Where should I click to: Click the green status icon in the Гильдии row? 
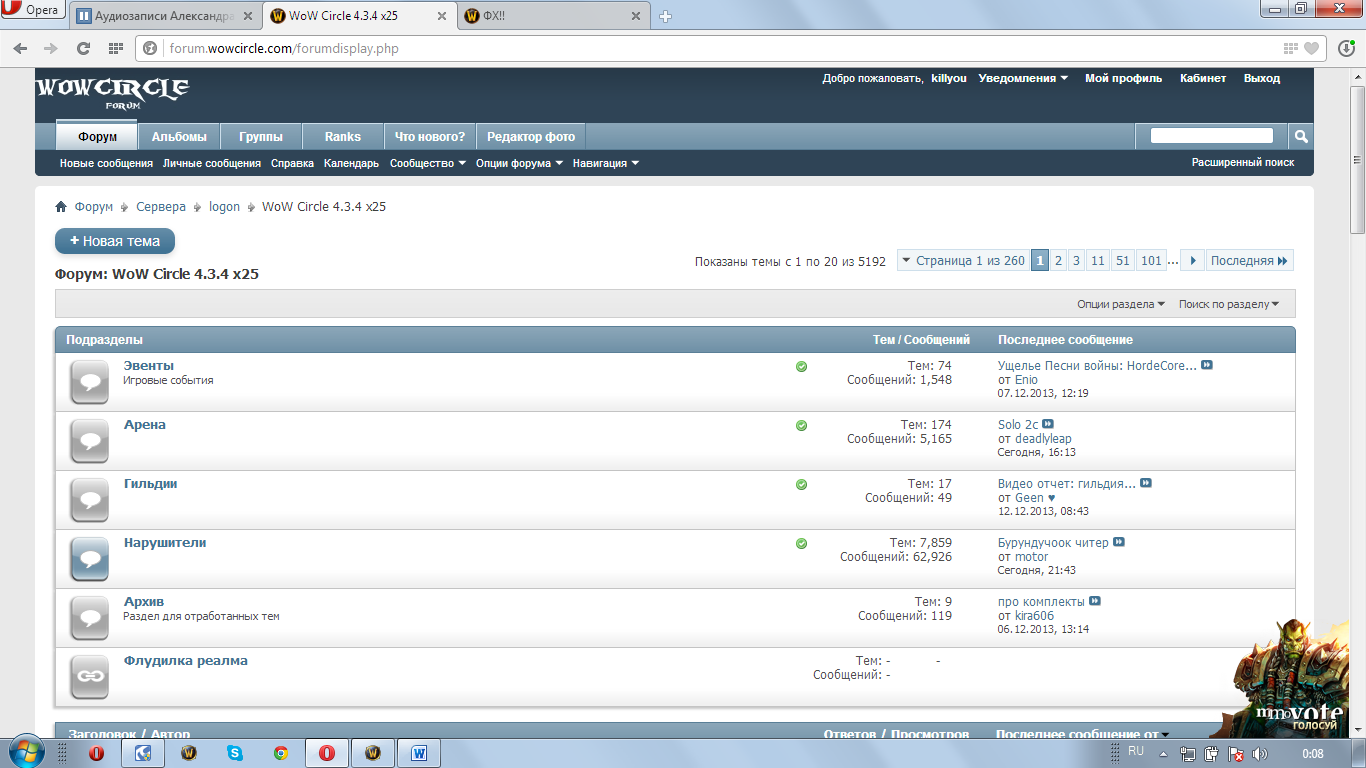click(801, 485)
